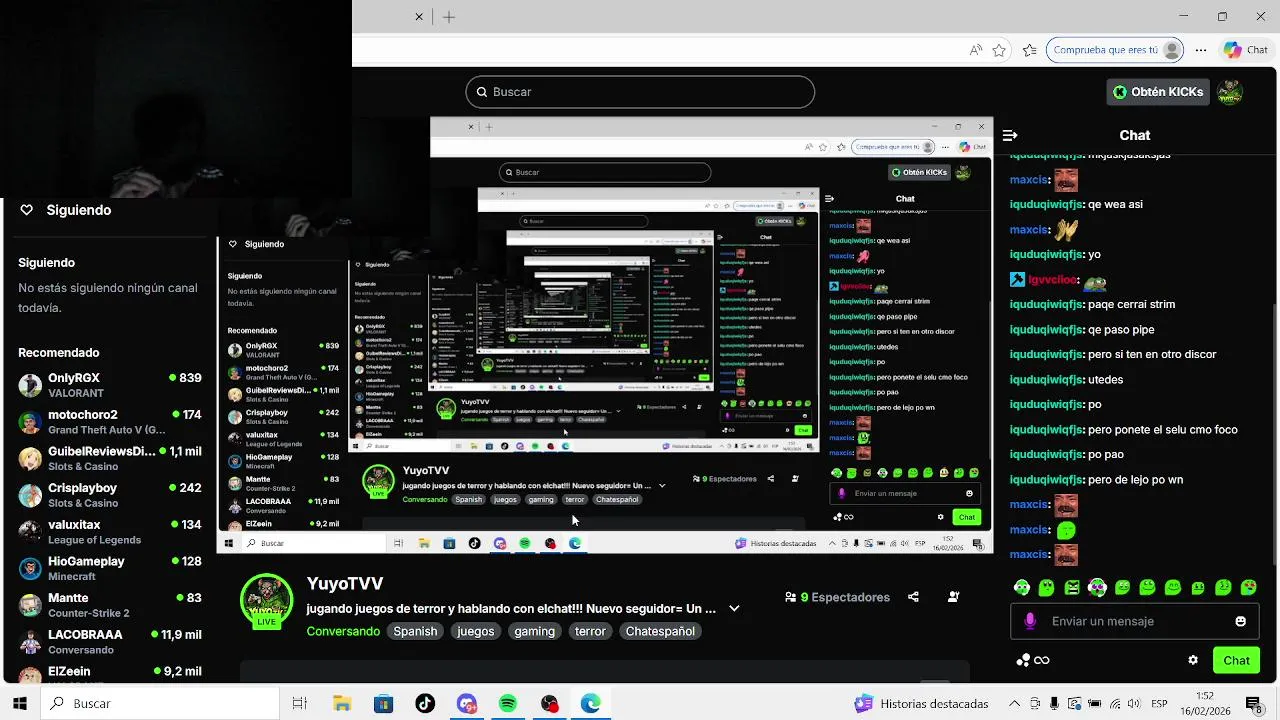Click Comprueba que eres tú profile button
The width and height of the screenshot is (1280, 720).
coord(1115,50)
